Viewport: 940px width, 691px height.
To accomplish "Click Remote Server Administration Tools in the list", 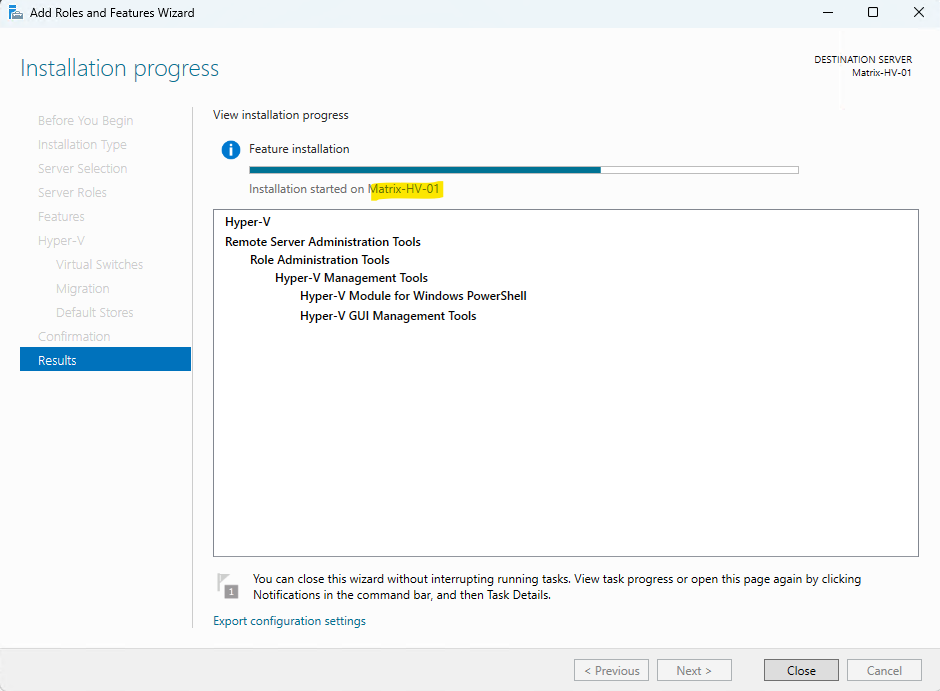I will (323, 242).
